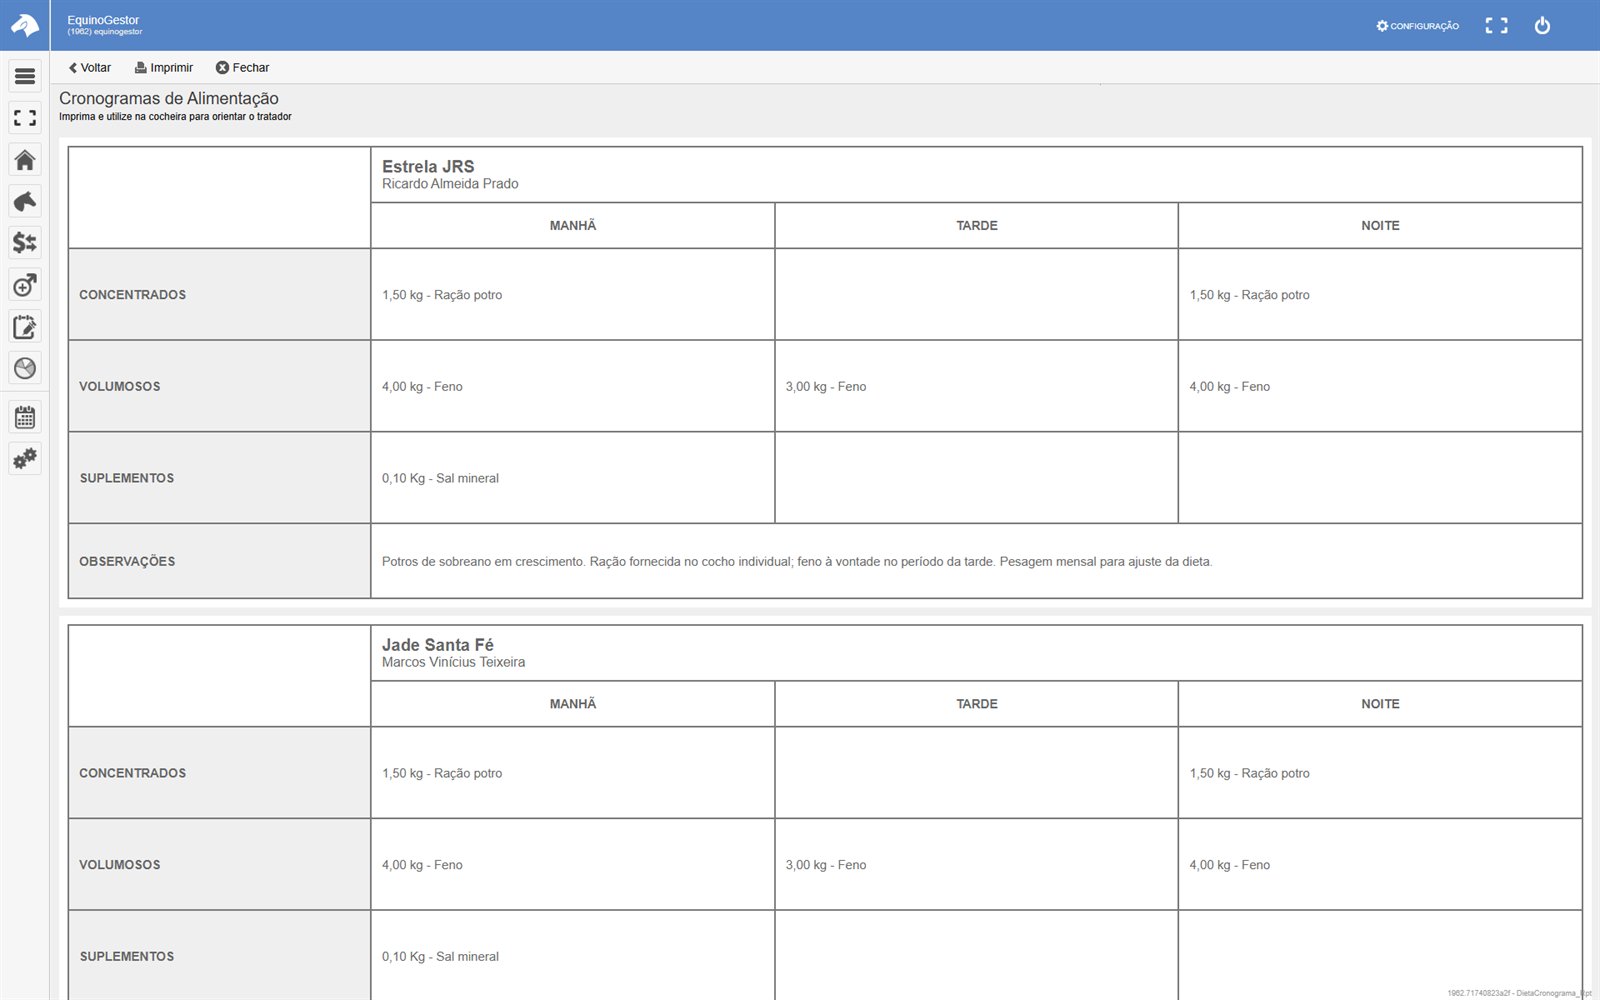The width and height of the screenshot is (1600, 1000).
Task: Click Estrela JRS MANHÃ column header
Action: (573, 226)
